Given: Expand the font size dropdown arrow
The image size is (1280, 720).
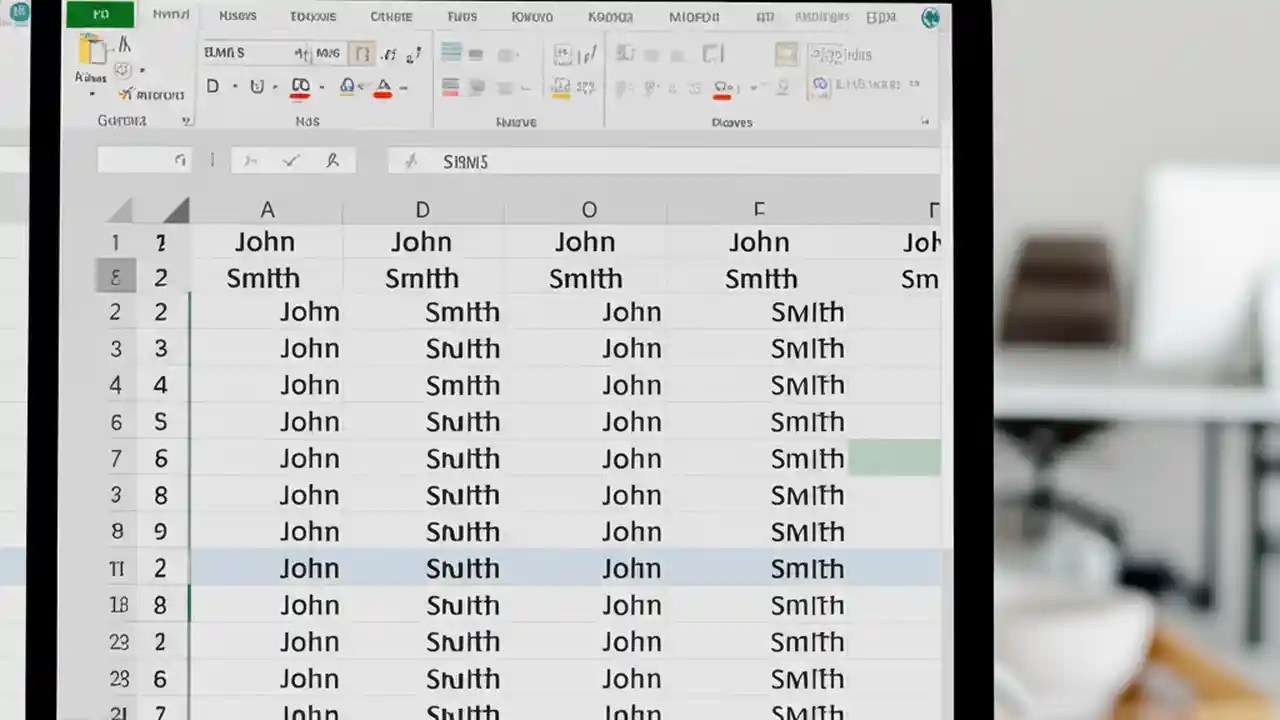Looking at the screenshot, I should [345, 53].
